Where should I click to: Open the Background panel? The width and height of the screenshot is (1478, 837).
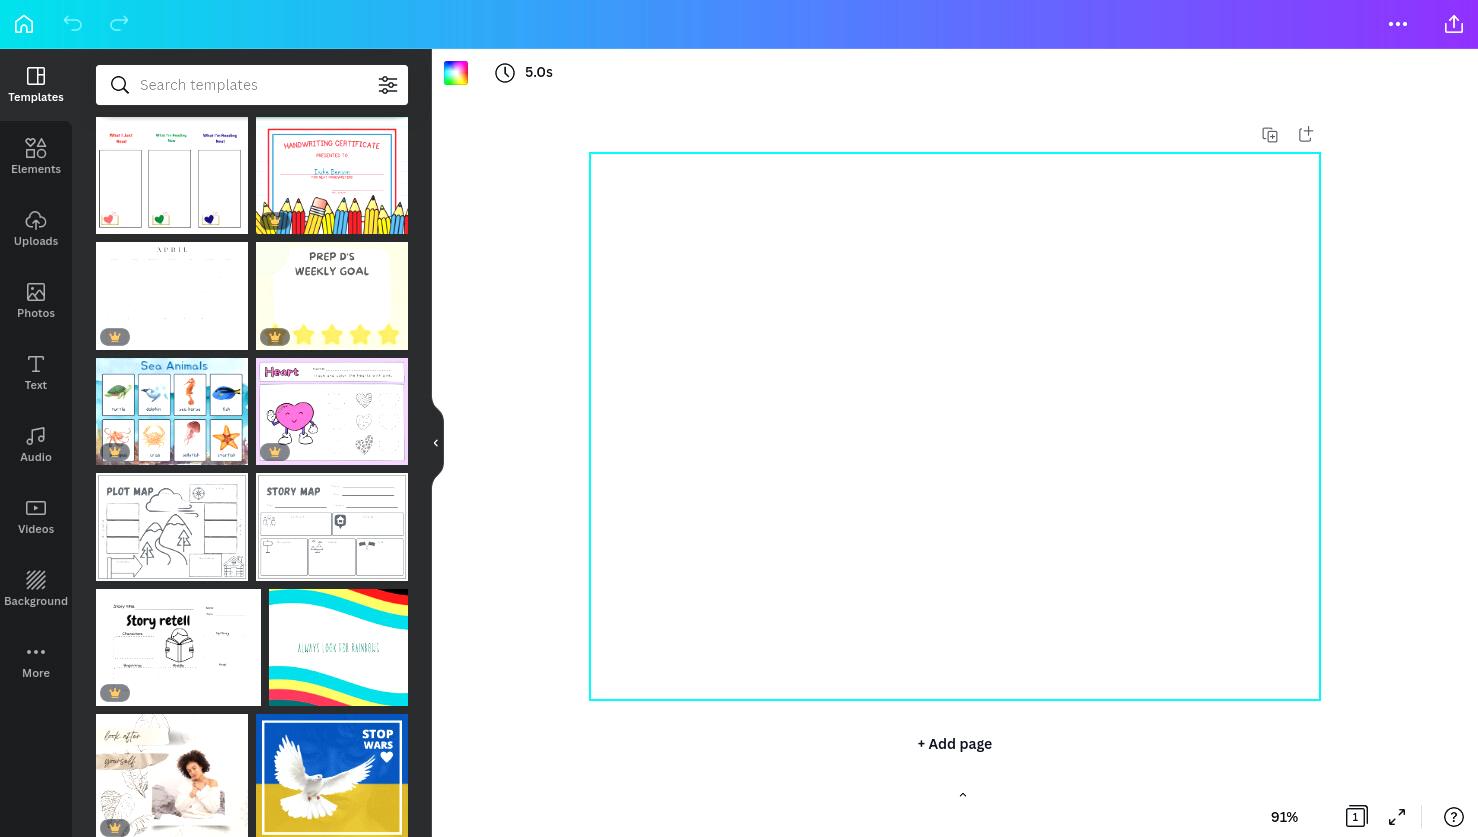(x=36, y=589)
